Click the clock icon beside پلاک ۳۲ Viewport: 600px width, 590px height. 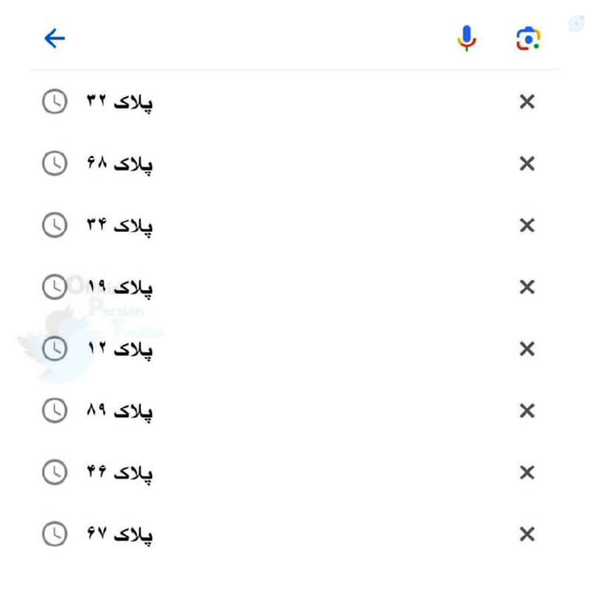(54, 102)
